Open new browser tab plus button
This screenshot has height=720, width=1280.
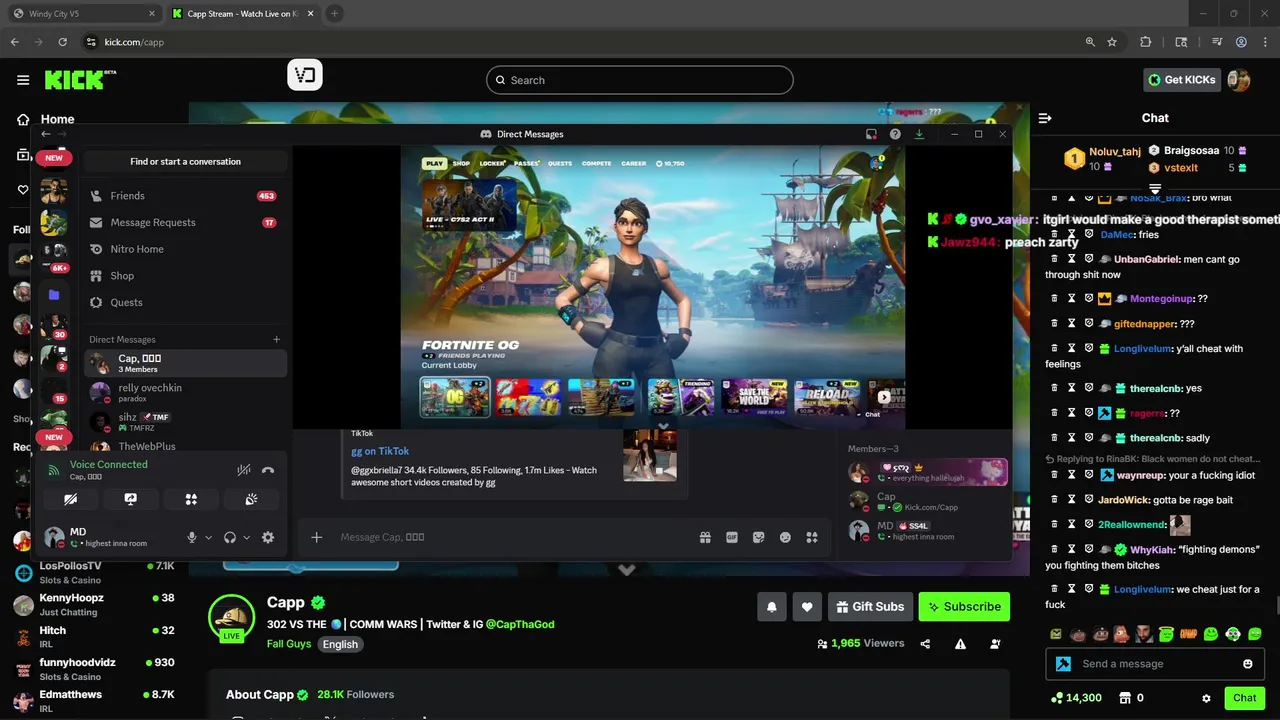[x=334, y=14]
